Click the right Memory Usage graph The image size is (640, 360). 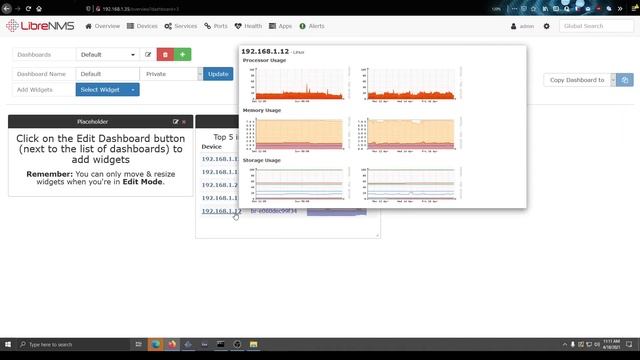(x=411, y=134)
